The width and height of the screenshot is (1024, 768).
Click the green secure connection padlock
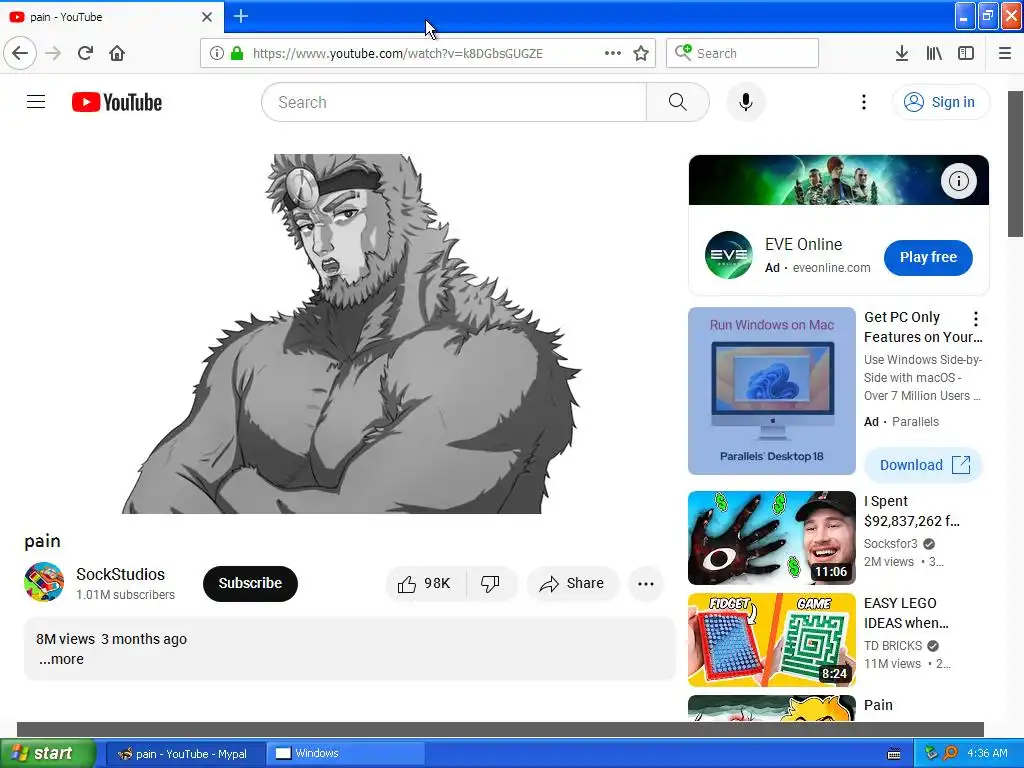[x=236, y=53]
